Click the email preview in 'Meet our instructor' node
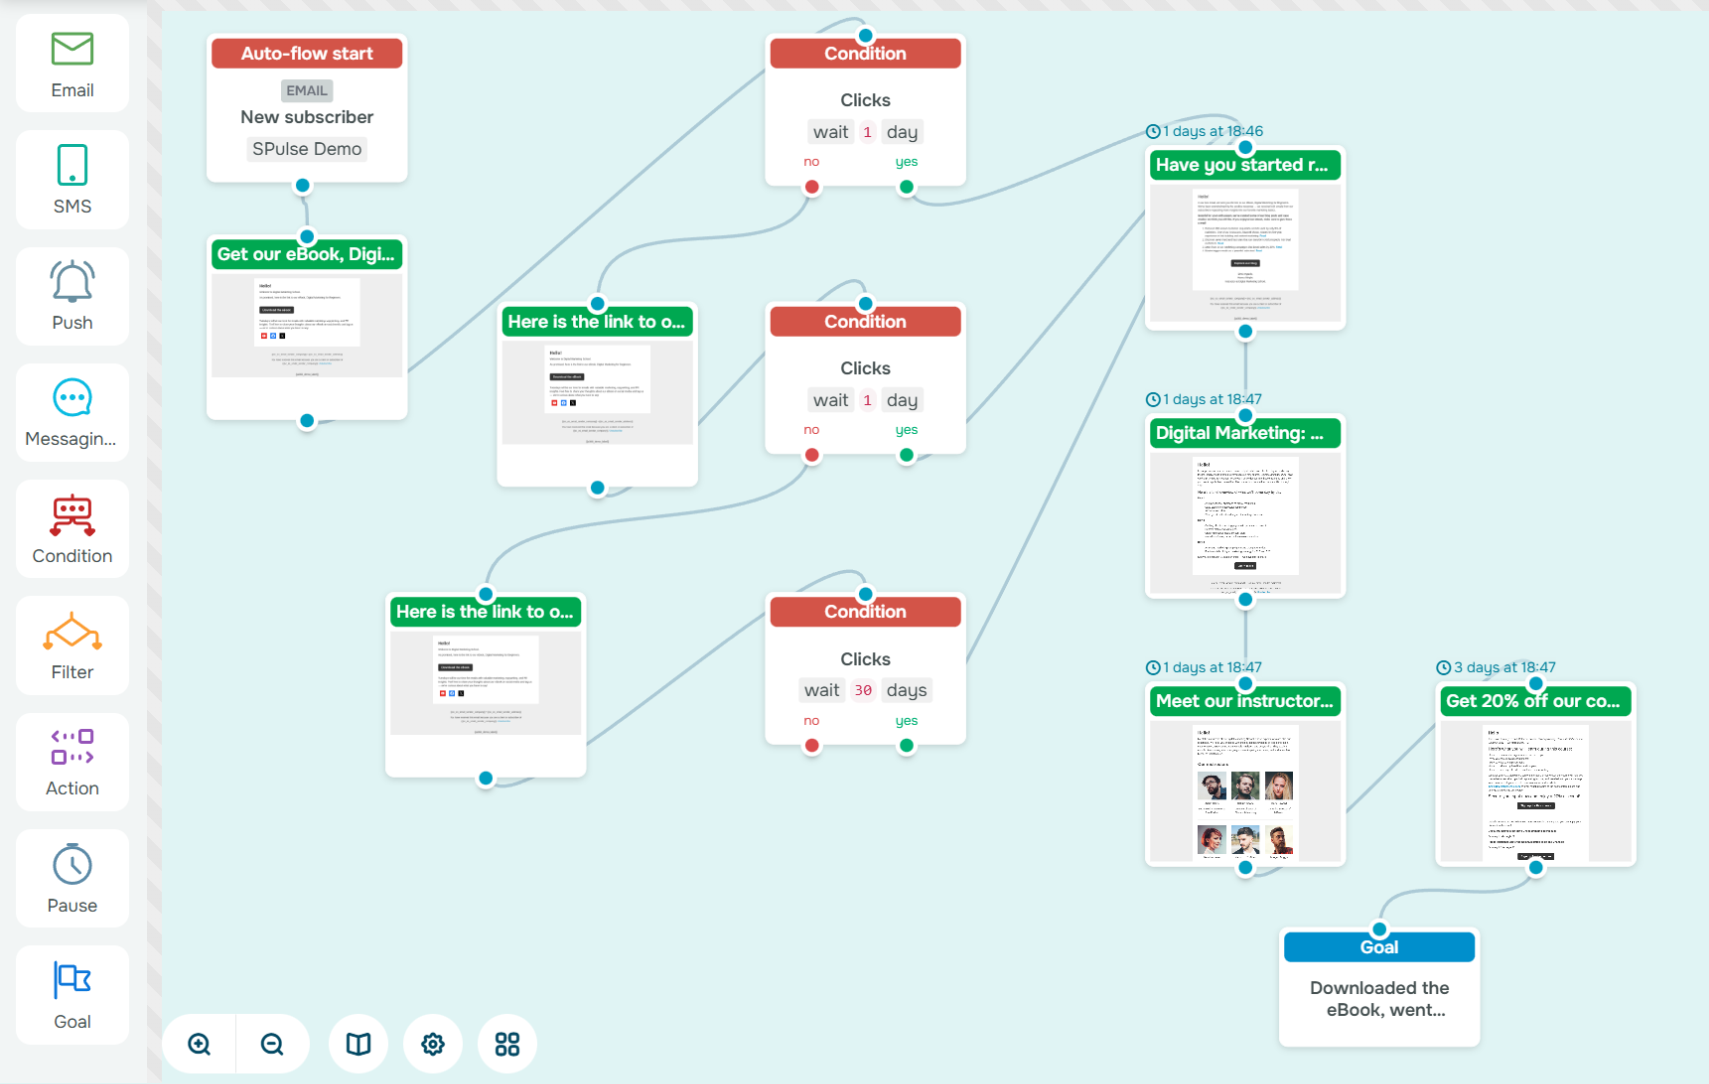The image size is (1709, 1084). tap(1244, 790)
